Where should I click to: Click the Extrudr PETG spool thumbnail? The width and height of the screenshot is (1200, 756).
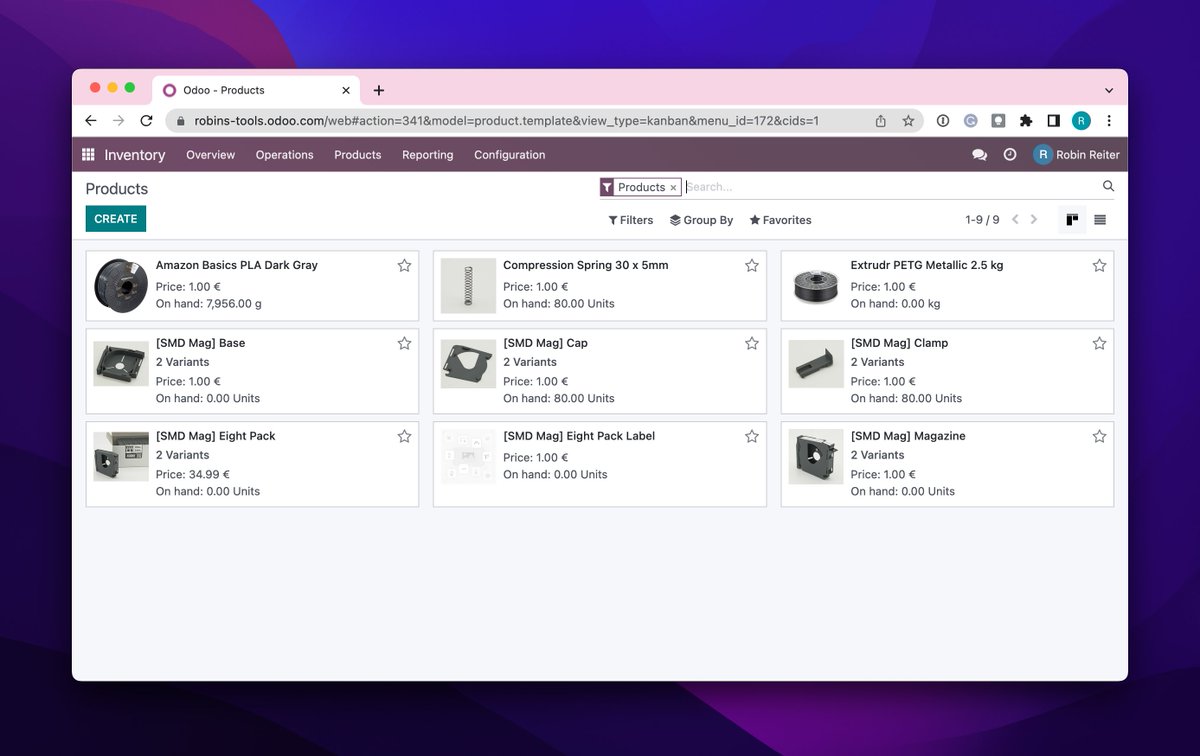click(x=816, y=285)
